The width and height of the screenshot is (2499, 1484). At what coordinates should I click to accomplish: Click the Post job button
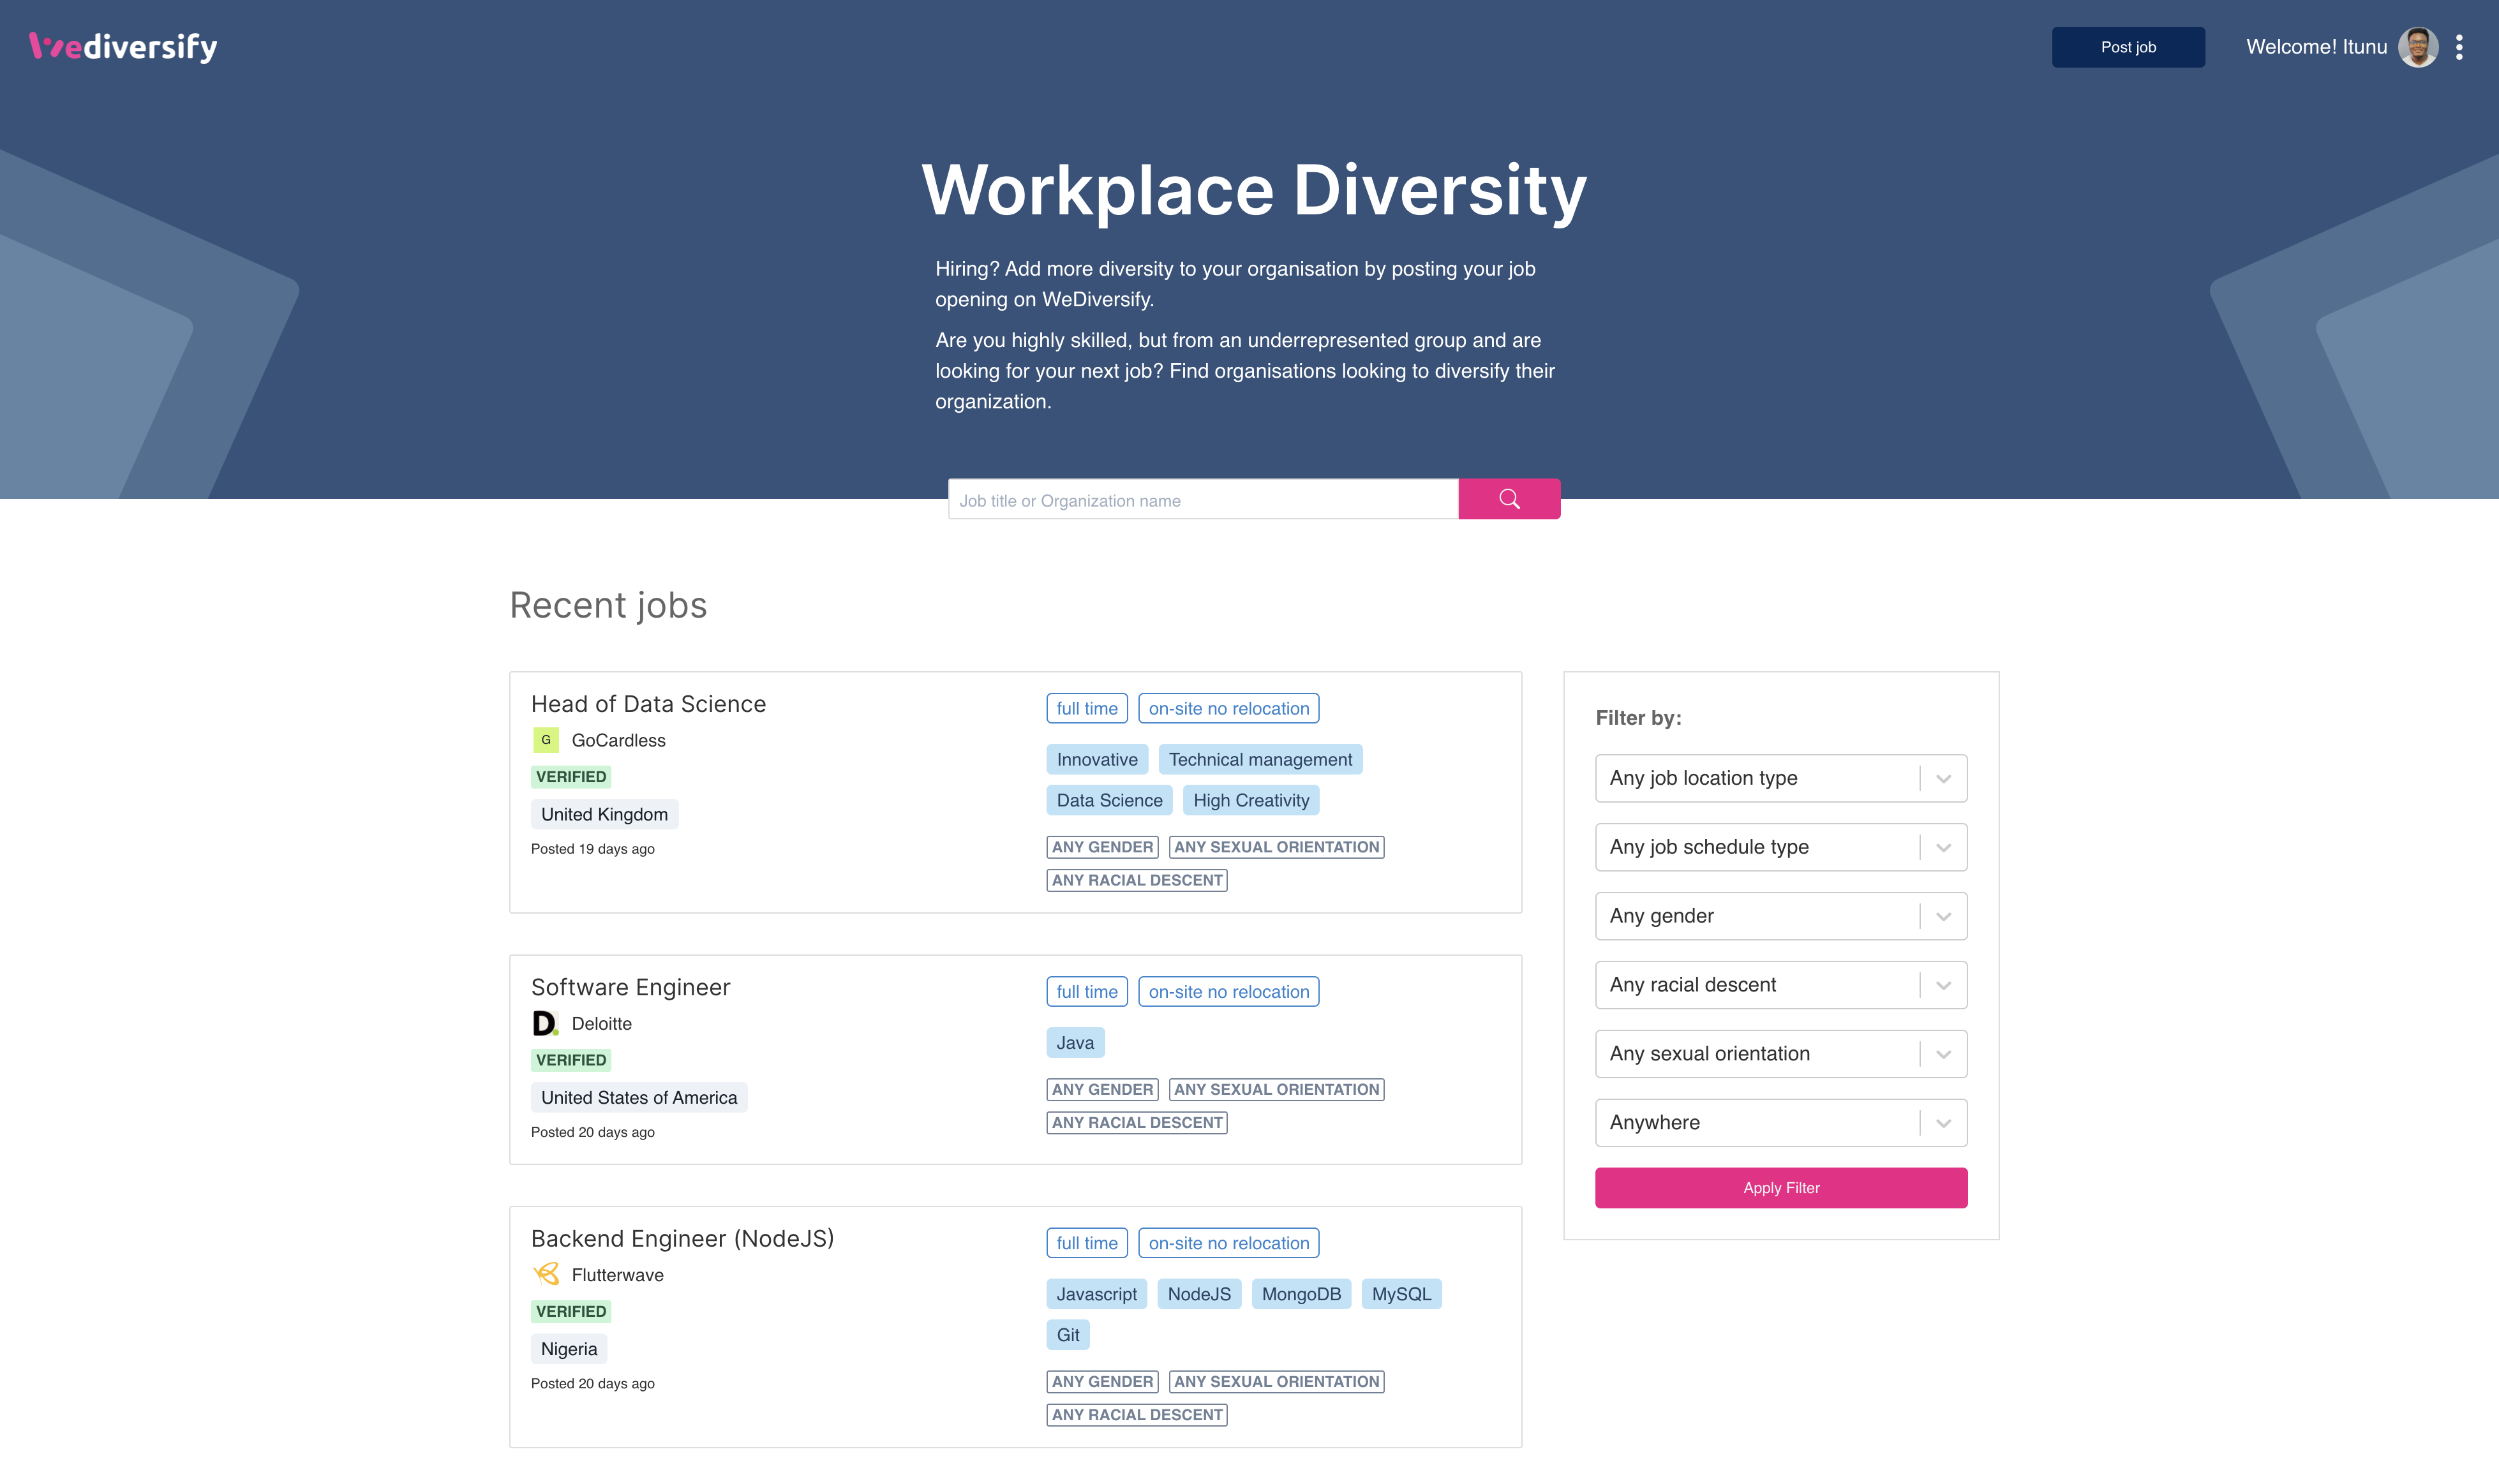[2128, 46]
